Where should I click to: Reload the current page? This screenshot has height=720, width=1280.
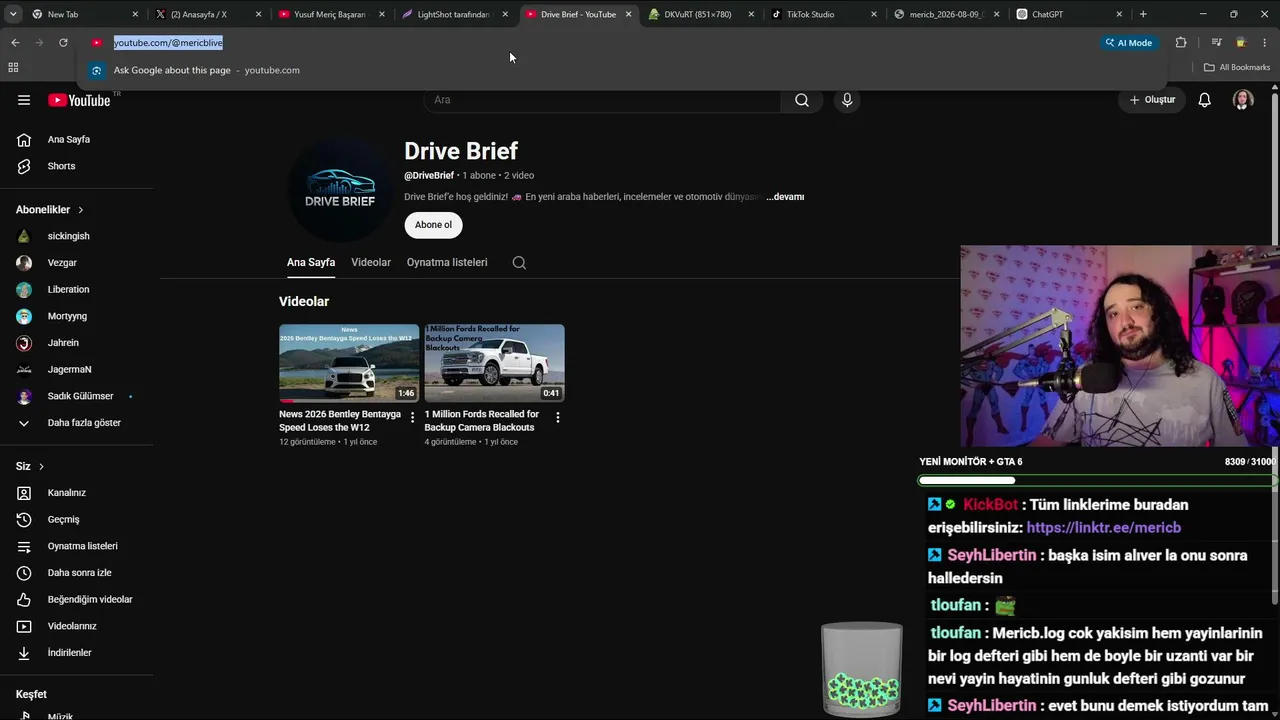(x=63, y=43)
